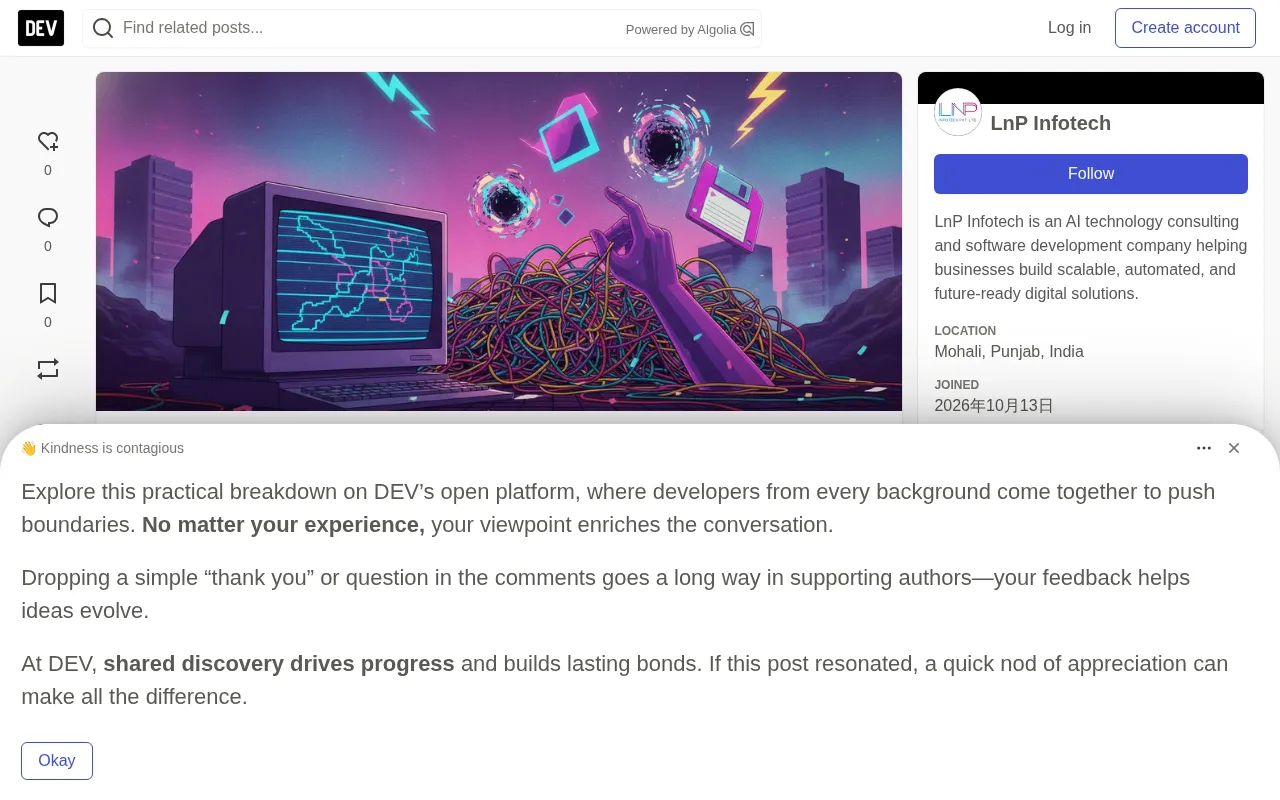Click the Algolia logo icon
The image size is (1280, 800).
747,29
